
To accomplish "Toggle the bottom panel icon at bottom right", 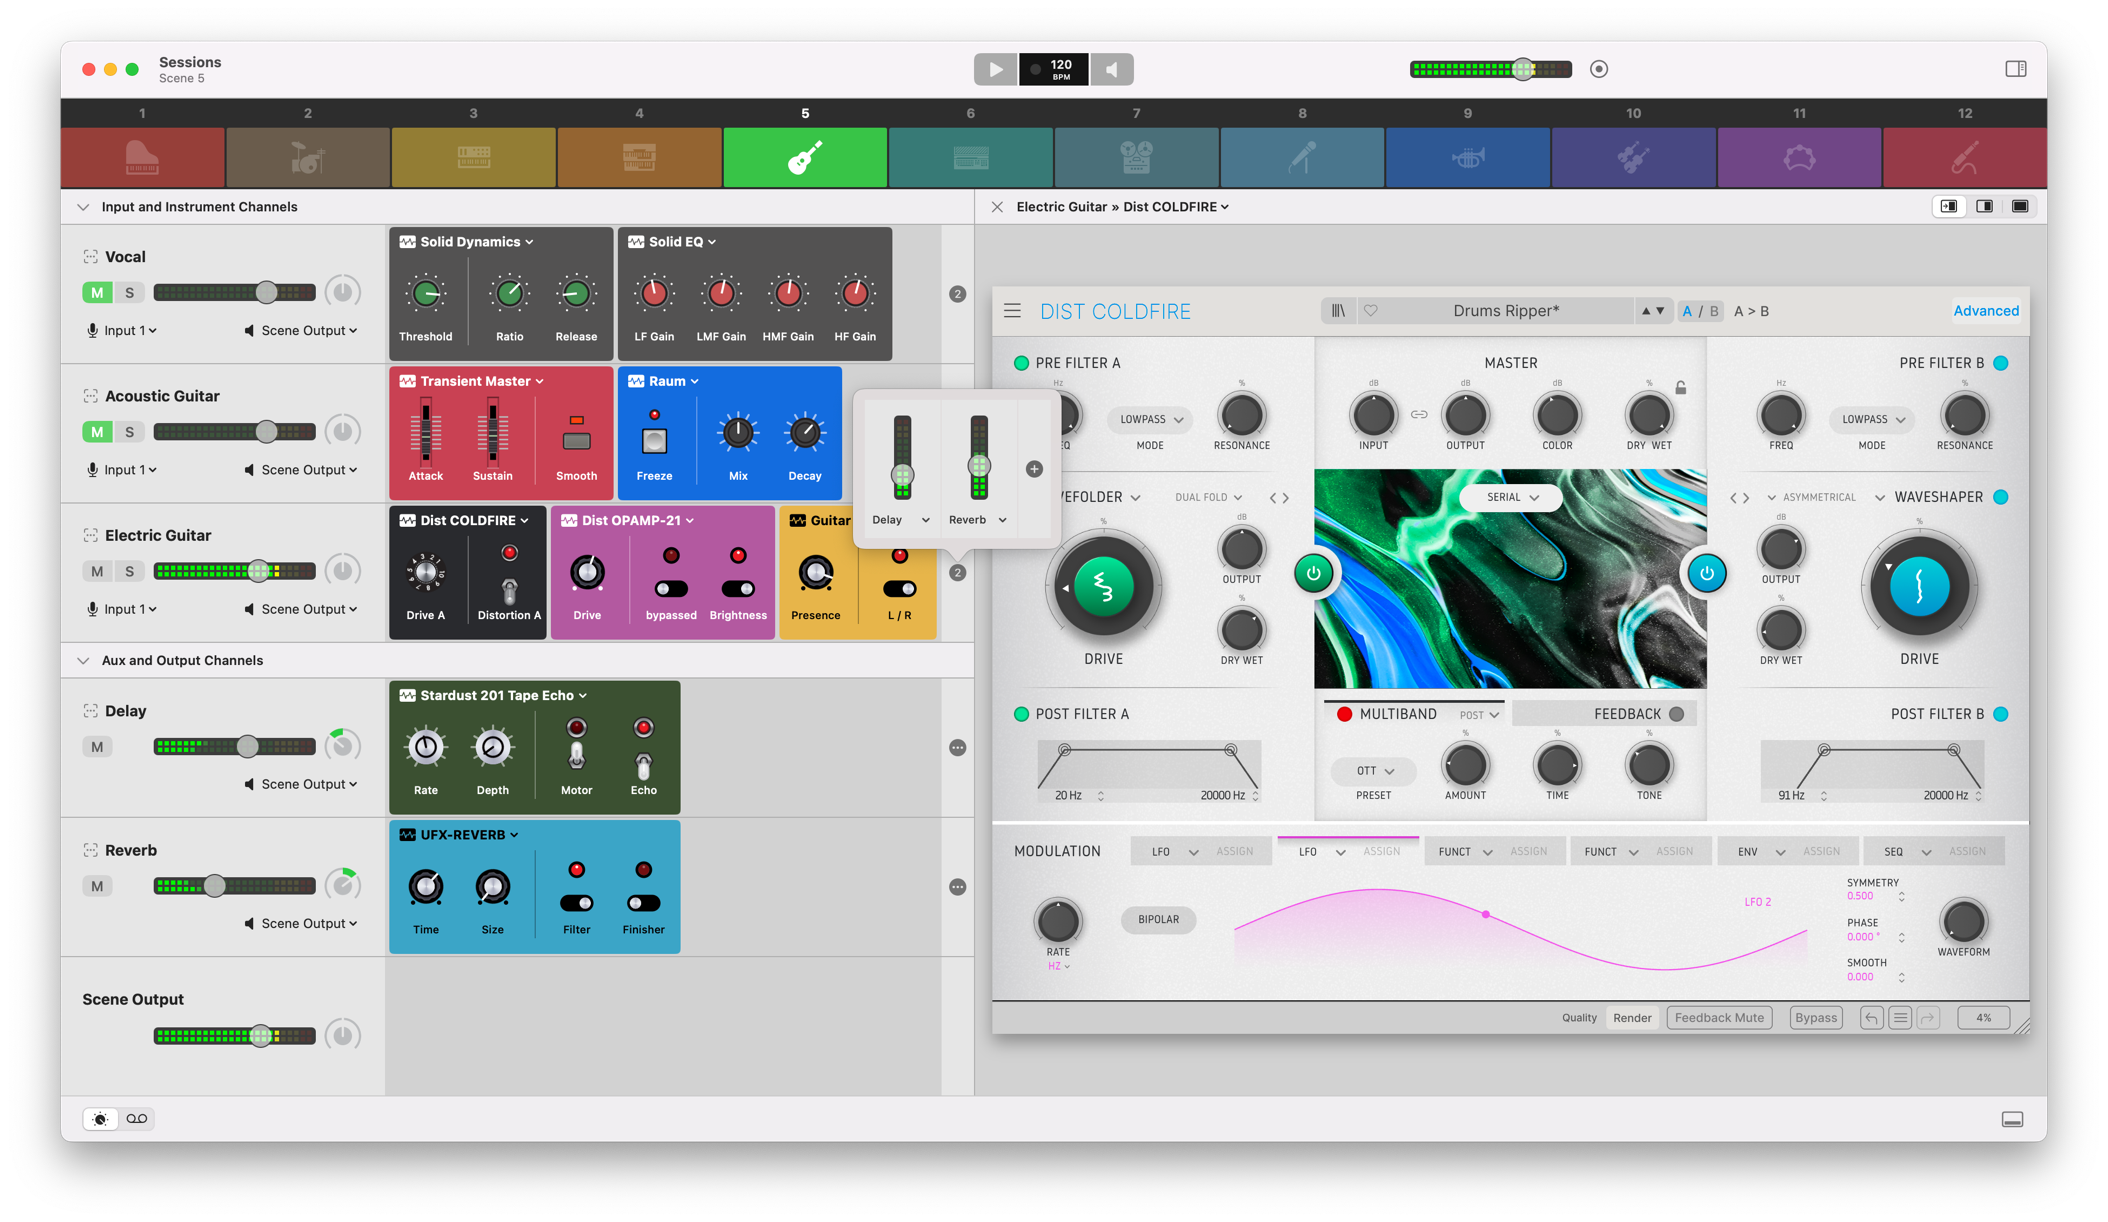I will tap(2013, 1119).
